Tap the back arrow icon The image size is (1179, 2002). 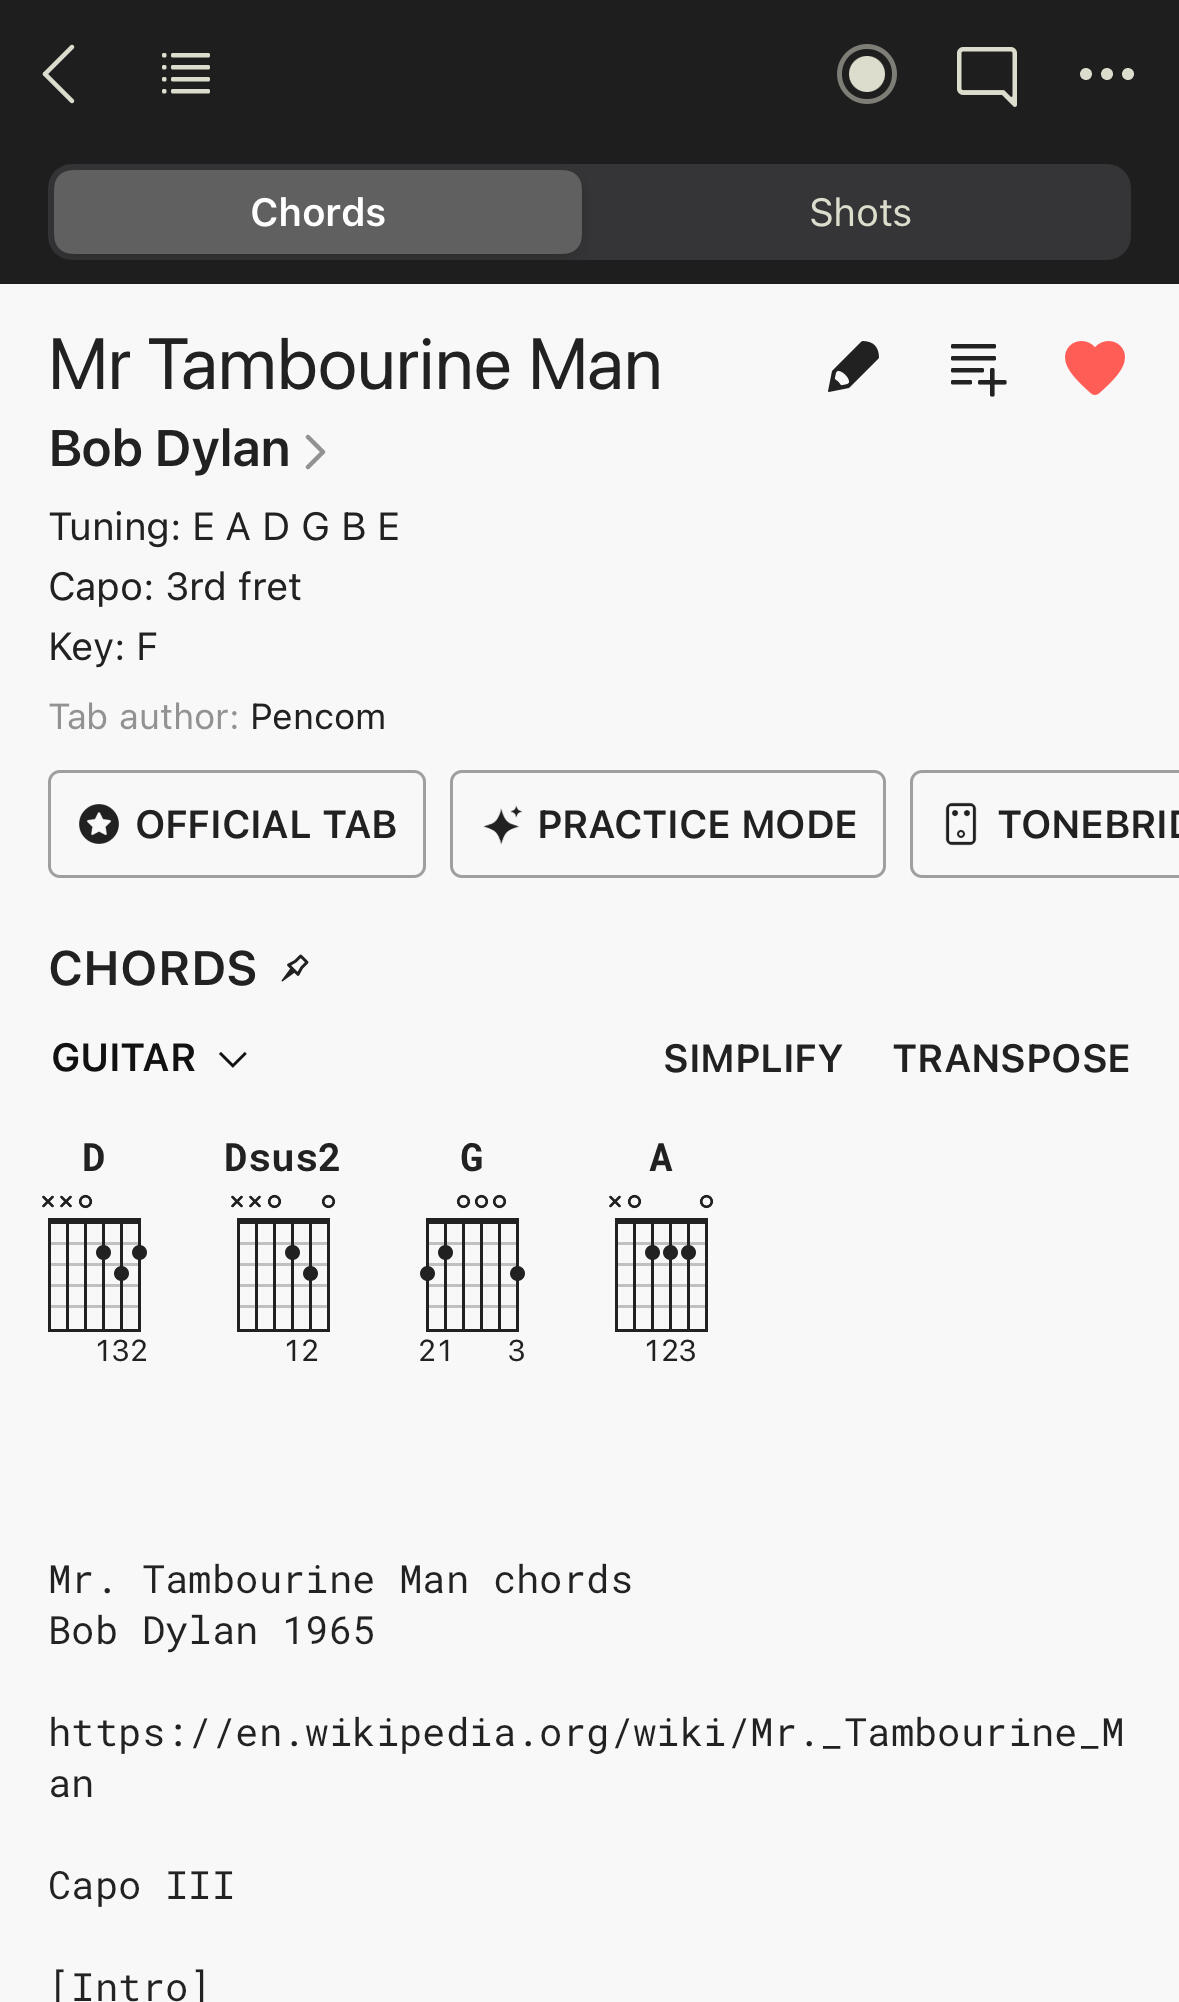60,74
